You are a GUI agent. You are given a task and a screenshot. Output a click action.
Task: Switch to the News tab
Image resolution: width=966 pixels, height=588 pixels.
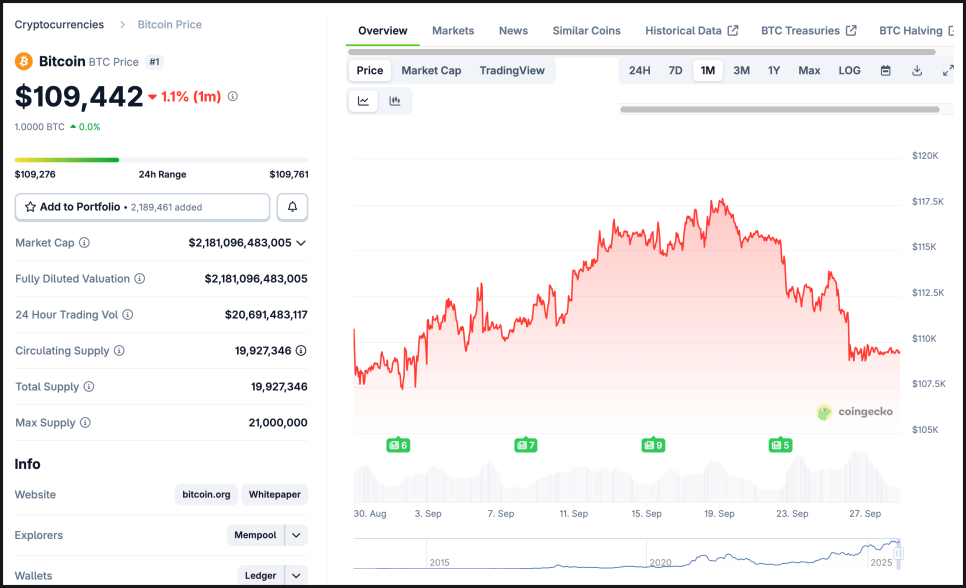tap(513, 31)
